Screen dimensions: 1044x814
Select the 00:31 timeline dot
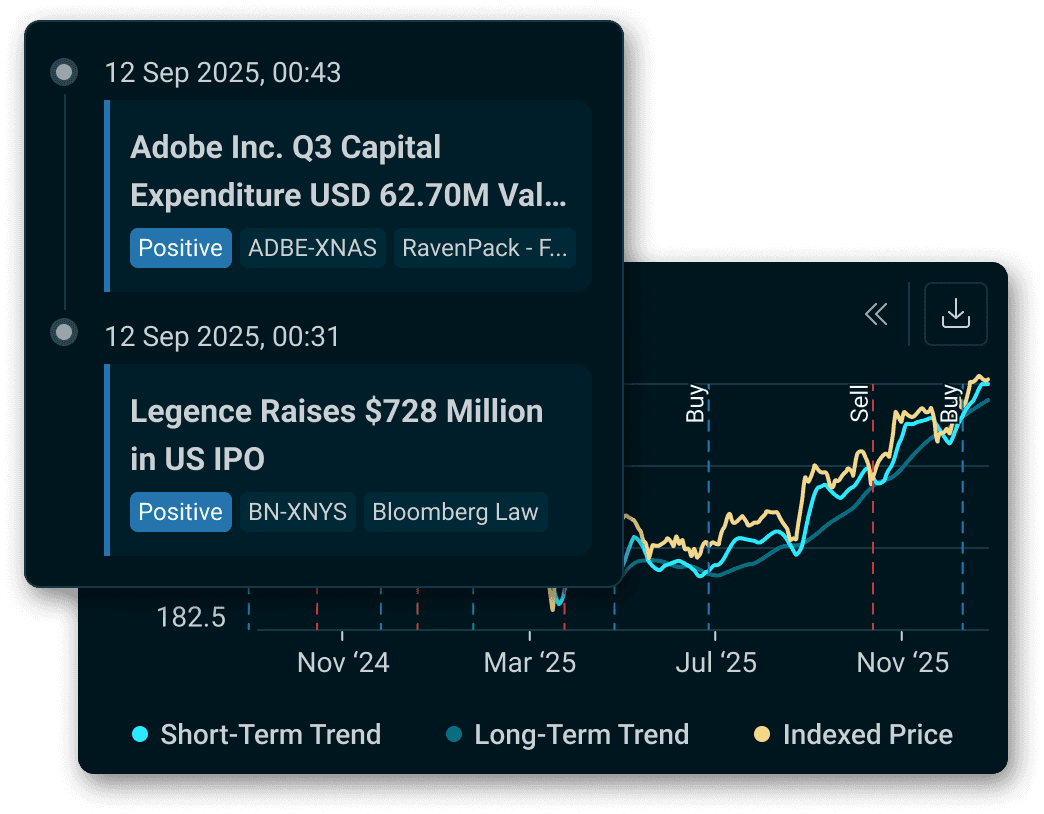point(65,332)
